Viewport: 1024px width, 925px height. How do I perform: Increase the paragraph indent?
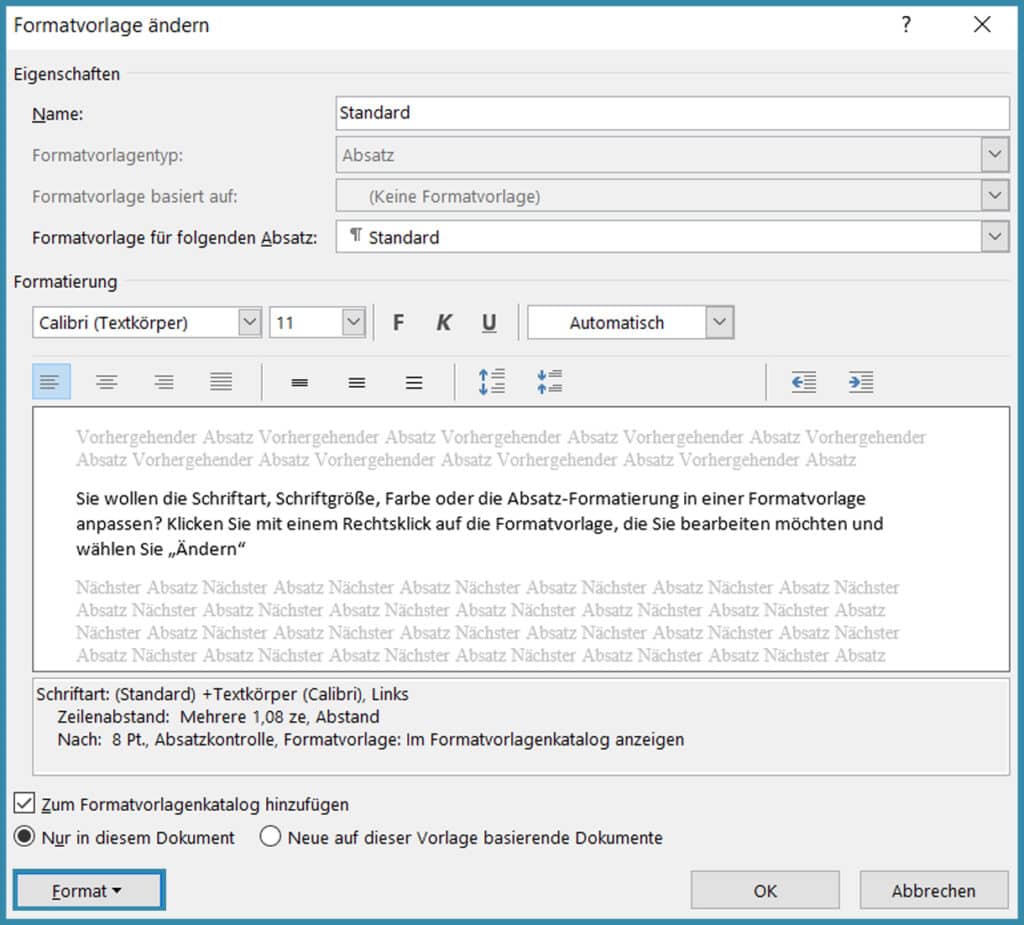pyautogui.click(x=861, y=382)
